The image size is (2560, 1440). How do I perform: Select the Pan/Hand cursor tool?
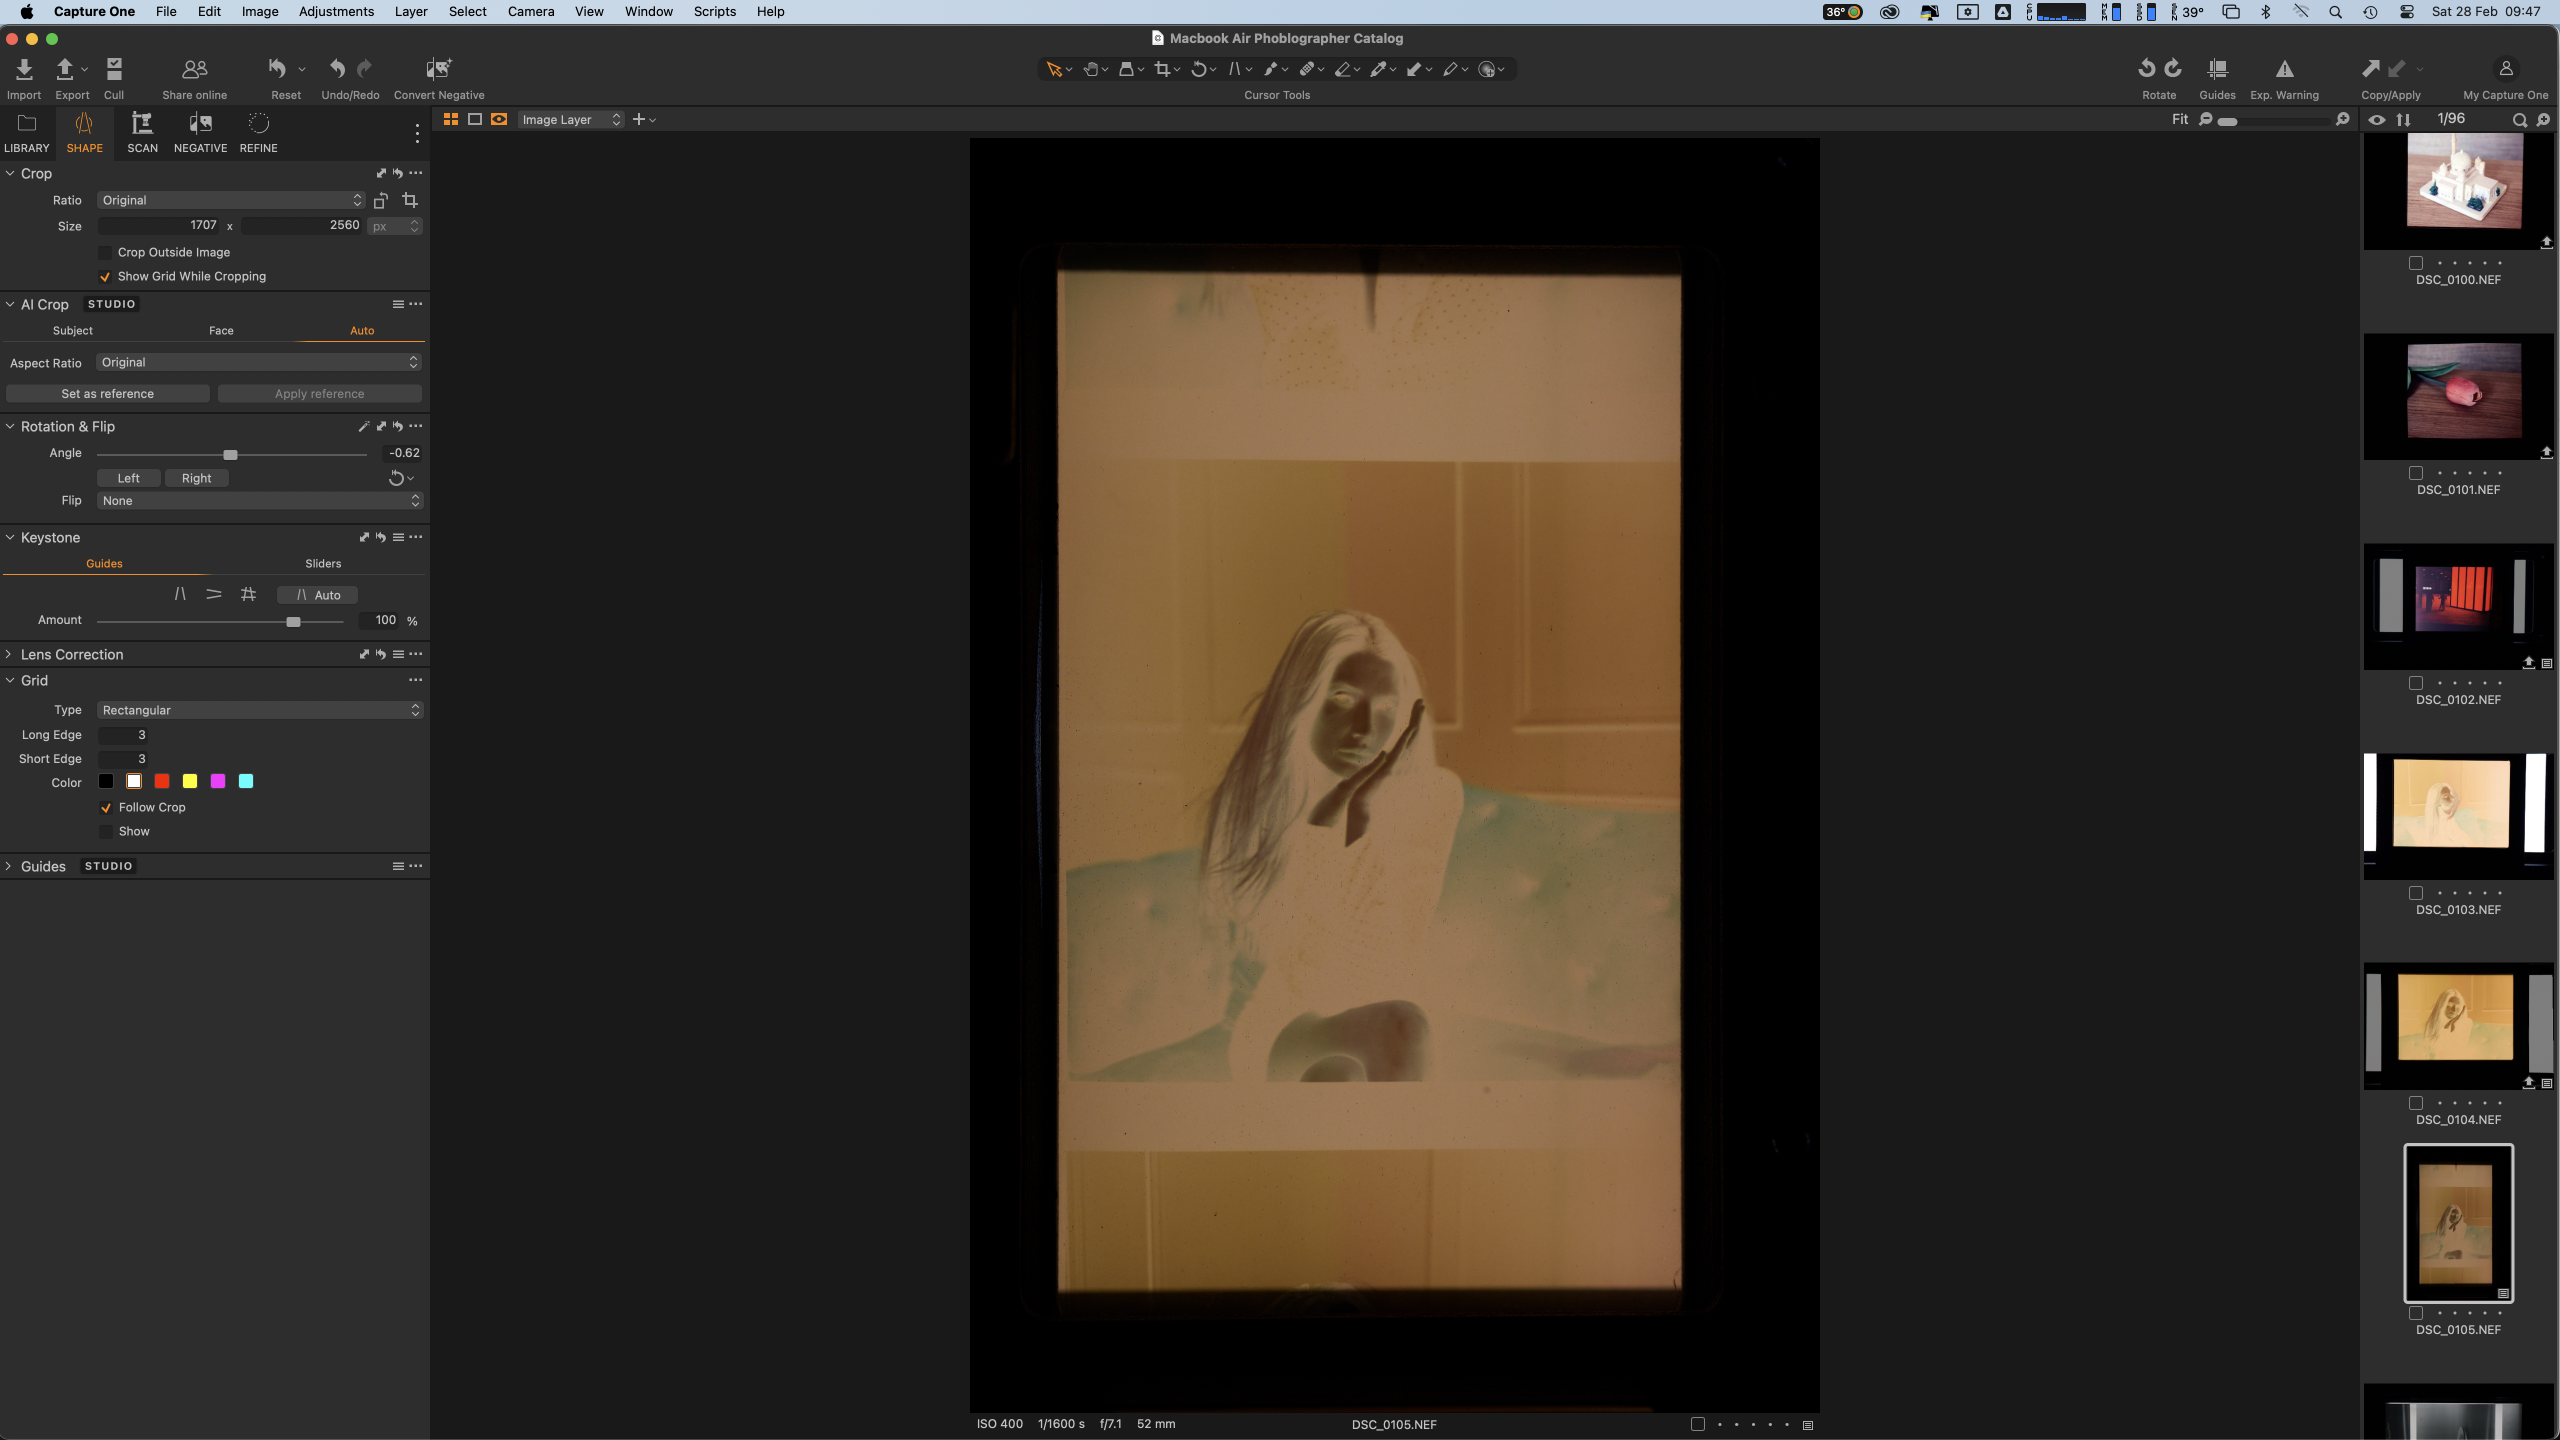pos(1090,69)
